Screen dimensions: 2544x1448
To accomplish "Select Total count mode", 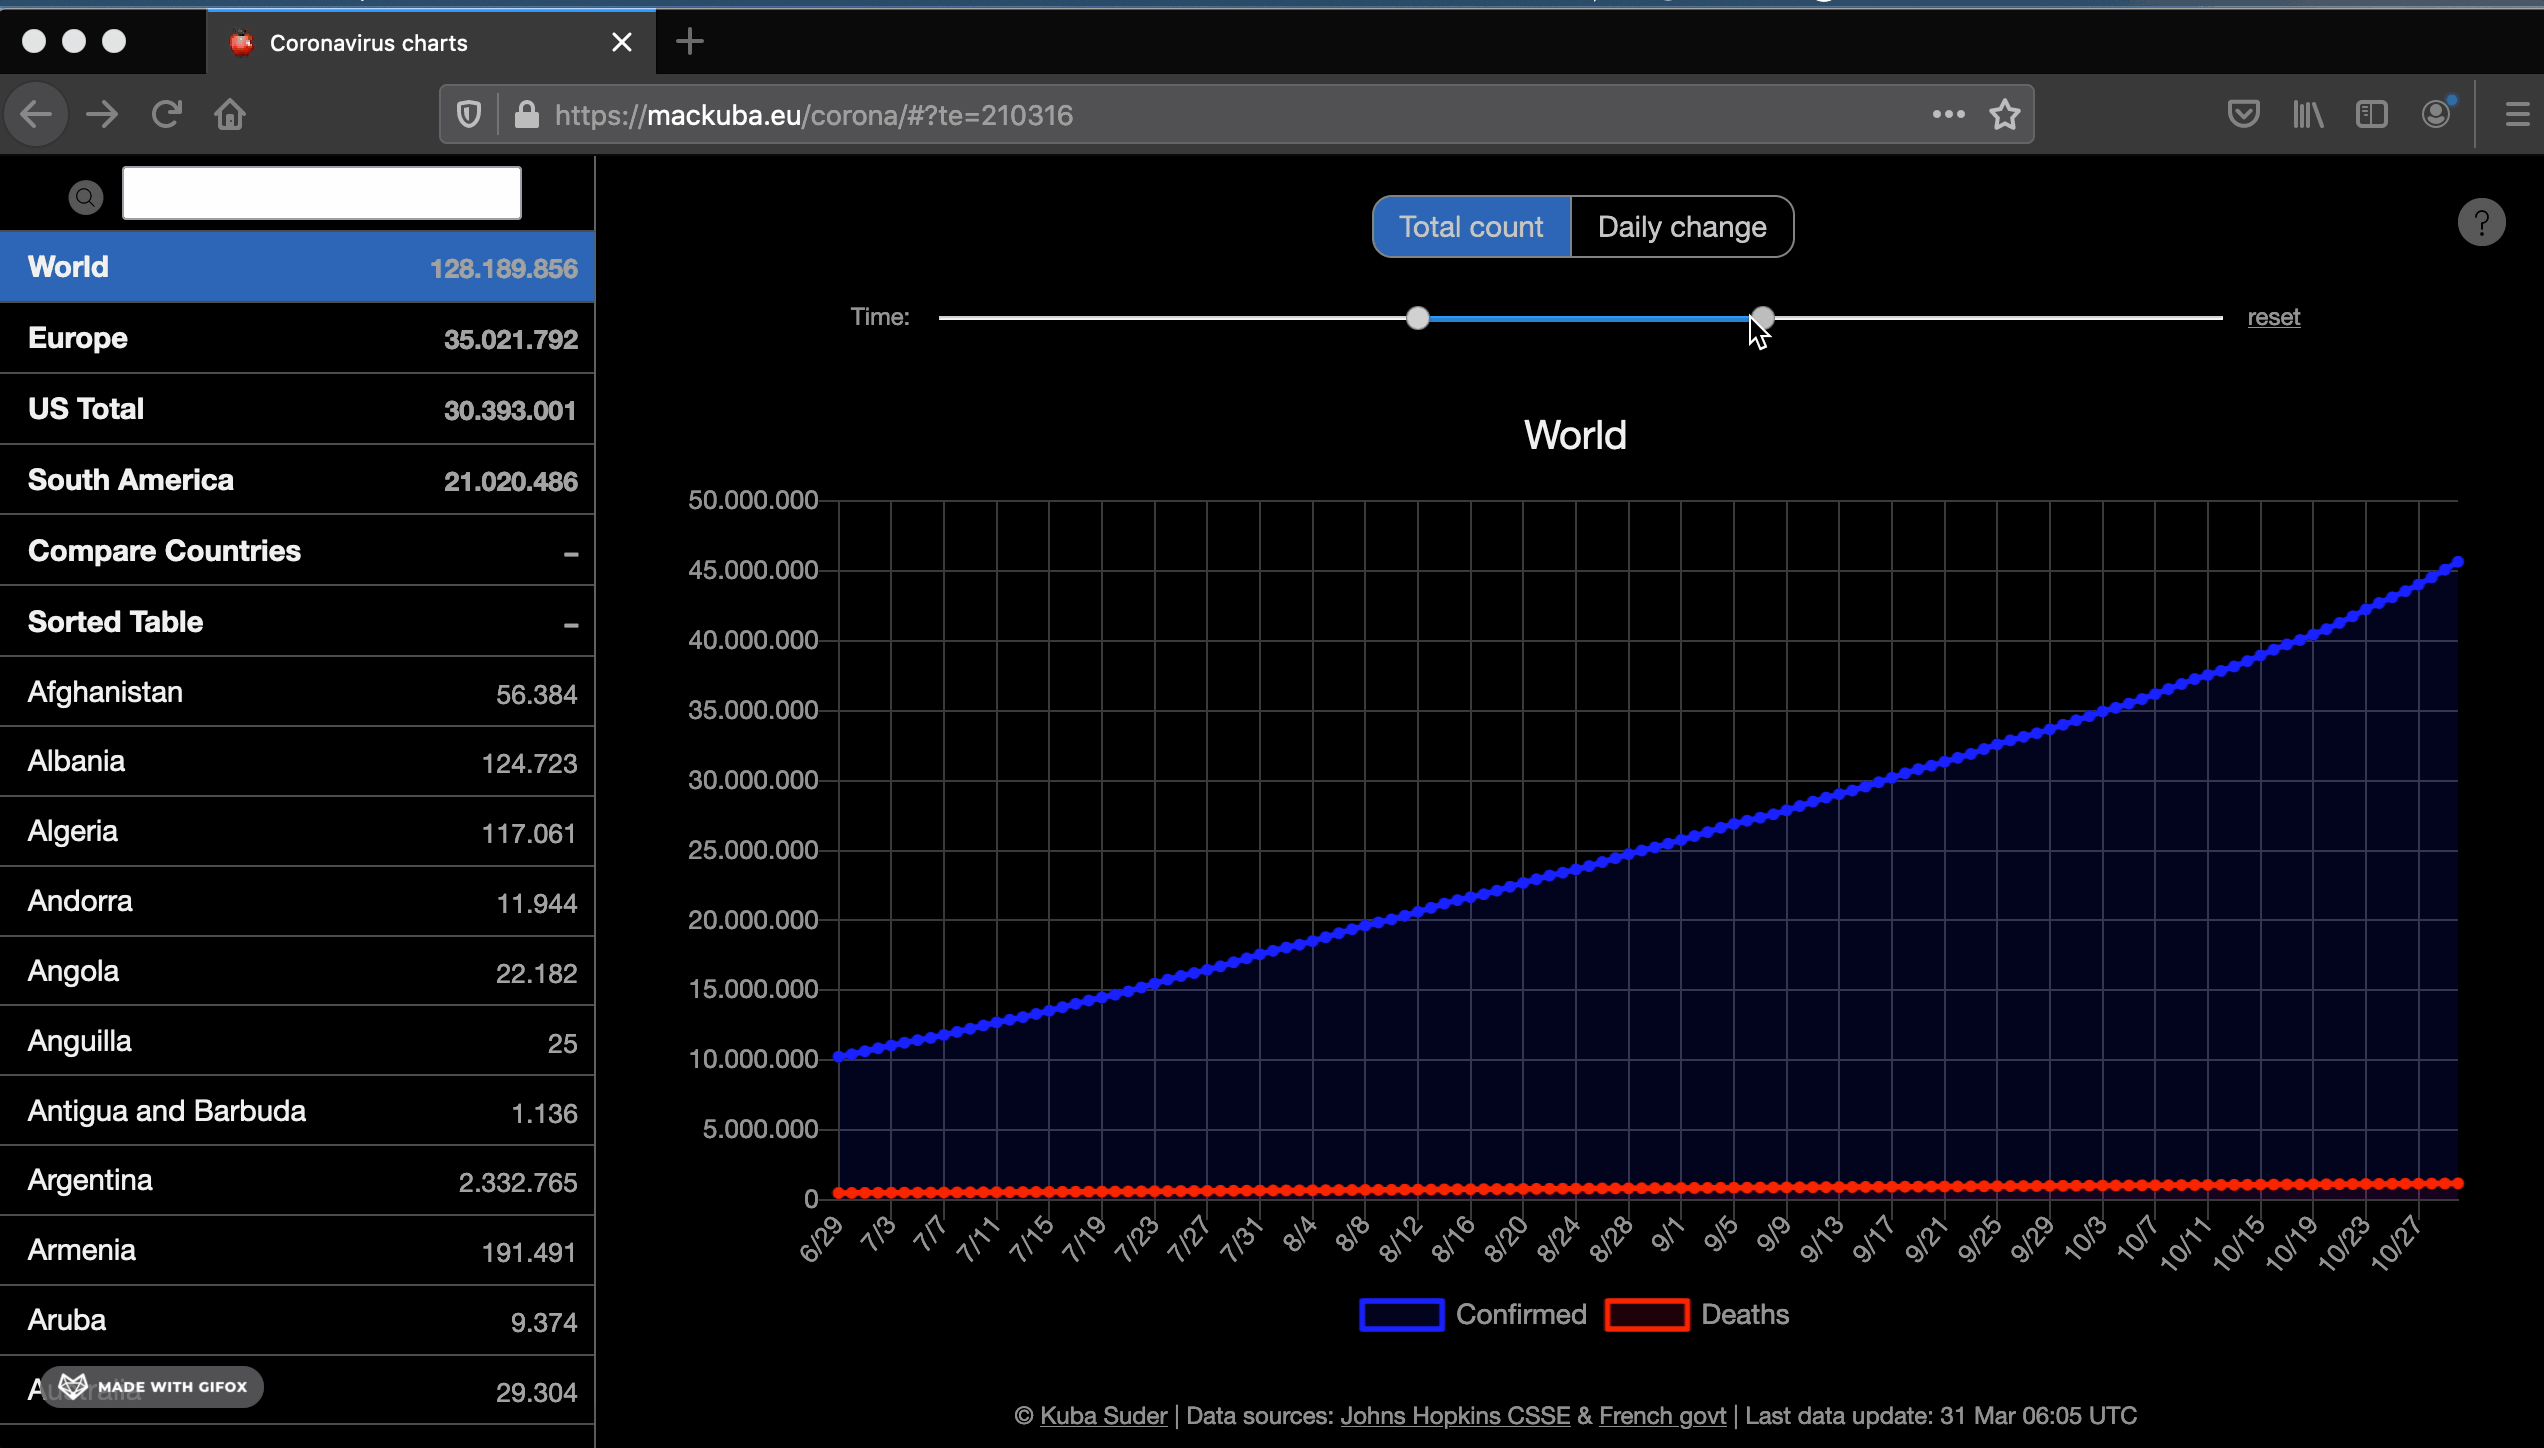I will [1471, 227].
